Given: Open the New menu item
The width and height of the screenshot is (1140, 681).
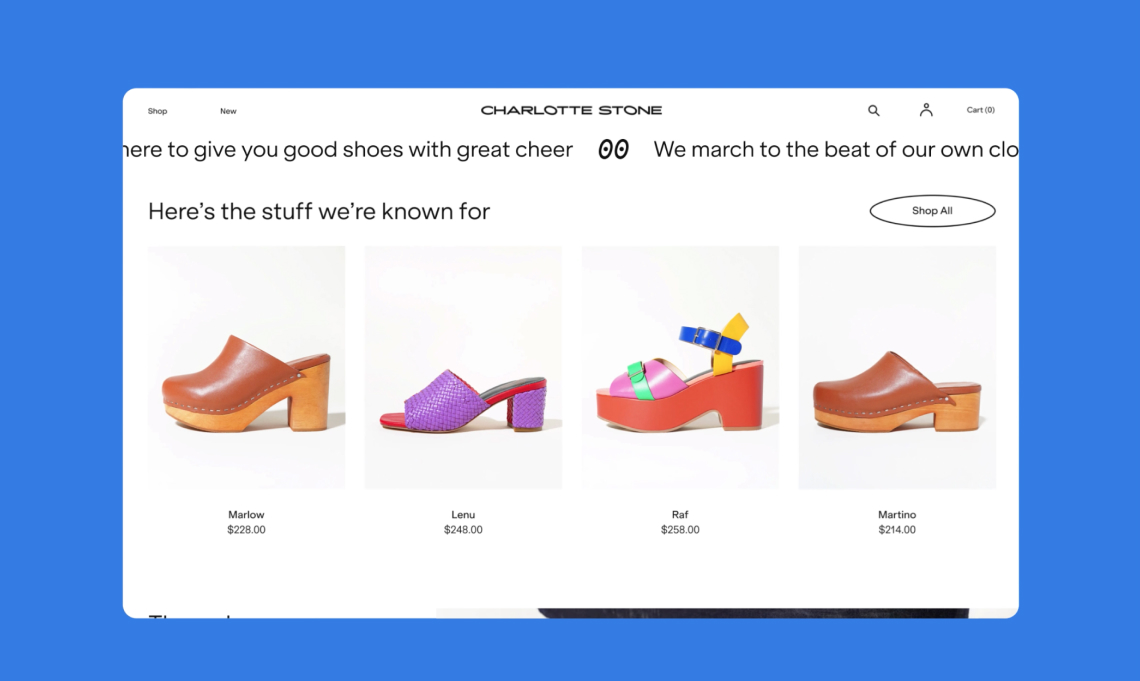Looking at the screenshot, I should 228,111.
